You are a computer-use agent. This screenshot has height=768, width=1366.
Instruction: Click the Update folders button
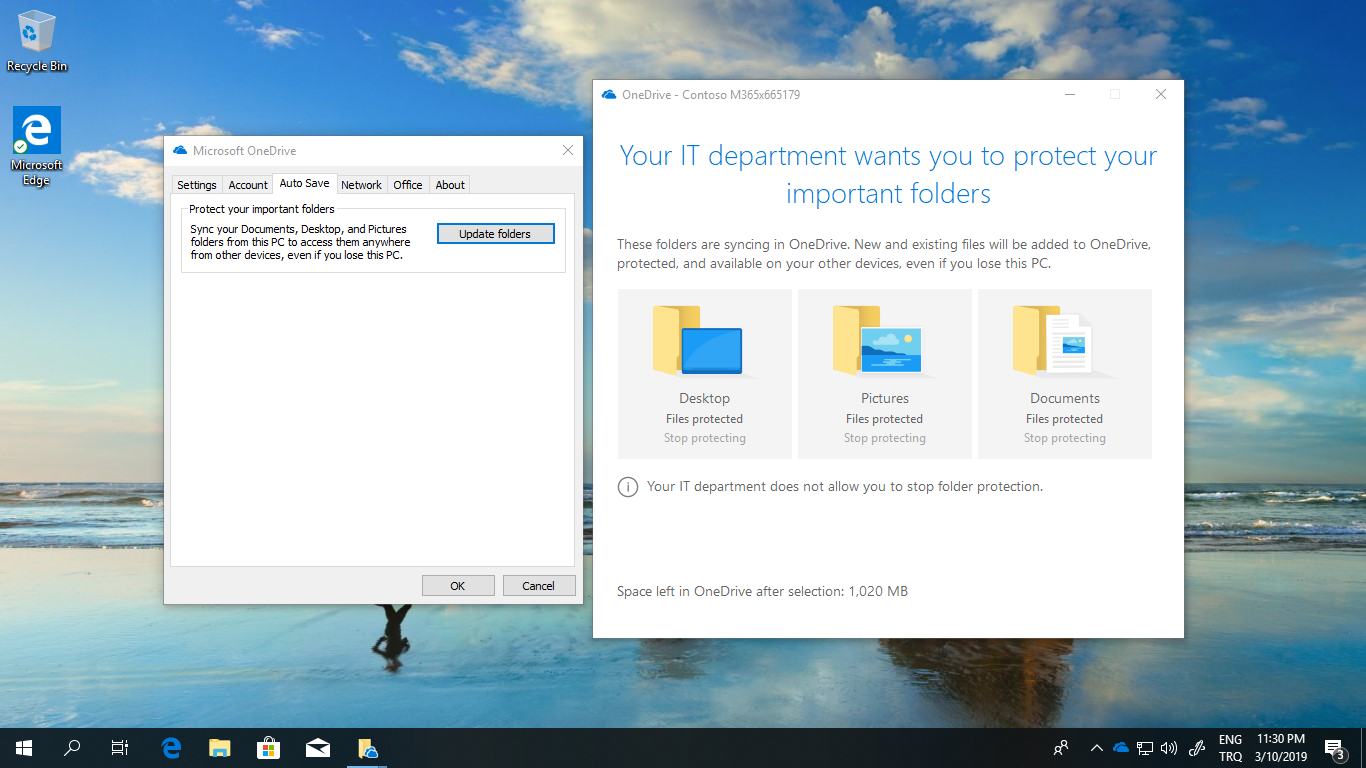pos(495,234)
